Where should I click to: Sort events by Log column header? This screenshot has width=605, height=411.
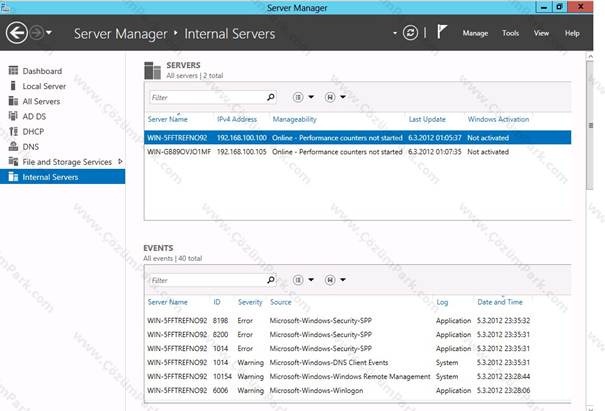coord(442,302)
